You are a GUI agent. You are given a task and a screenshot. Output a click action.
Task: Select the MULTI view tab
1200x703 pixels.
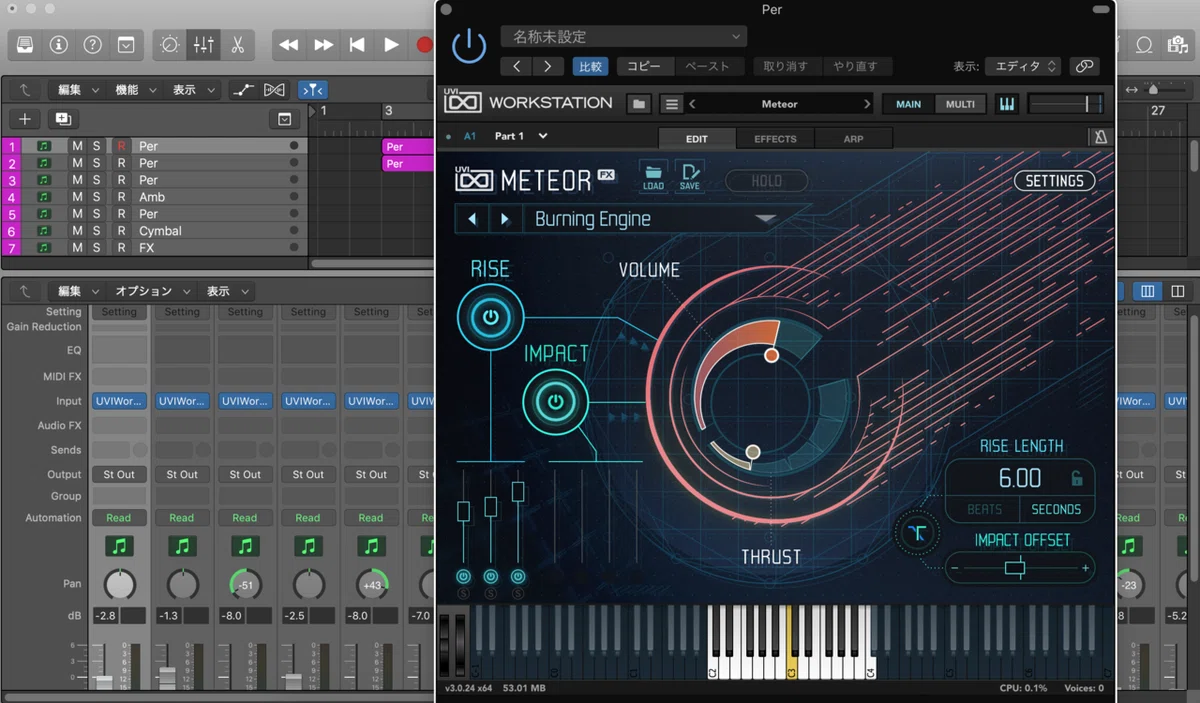coord(960,104)
